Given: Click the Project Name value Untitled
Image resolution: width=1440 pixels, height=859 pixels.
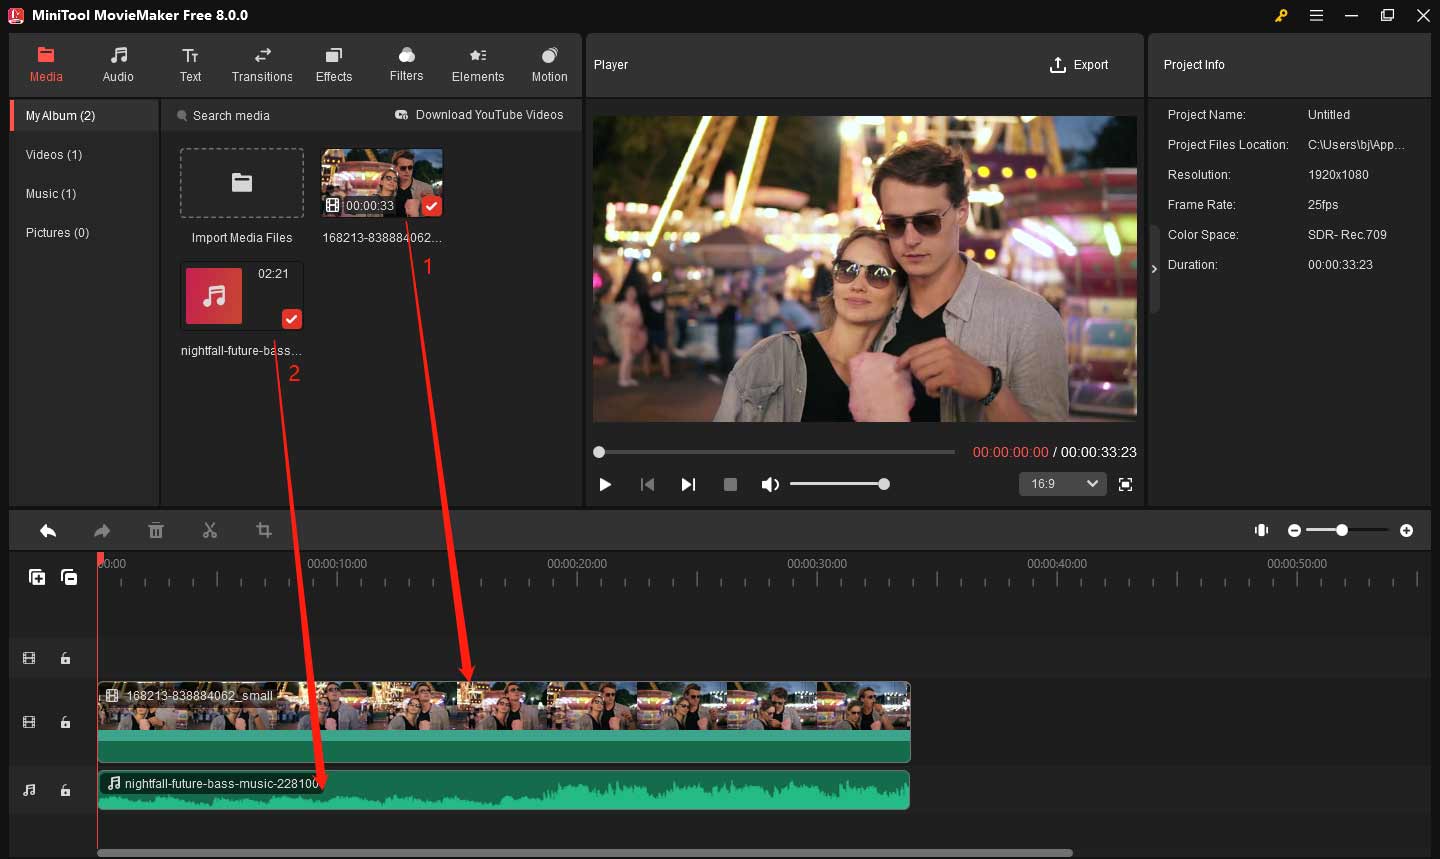Looking at the screenshot, I should click(x=1329, y=115).
